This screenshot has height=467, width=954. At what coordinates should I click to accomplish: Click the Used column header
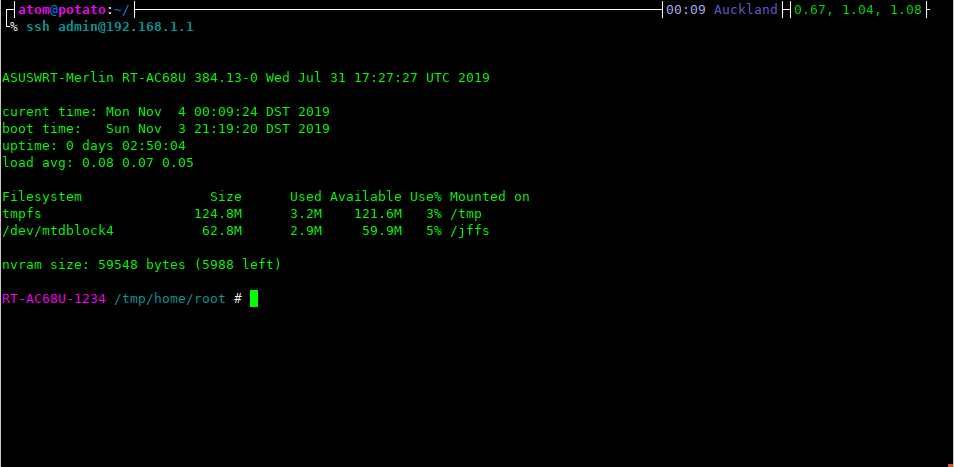coord(305,197)
